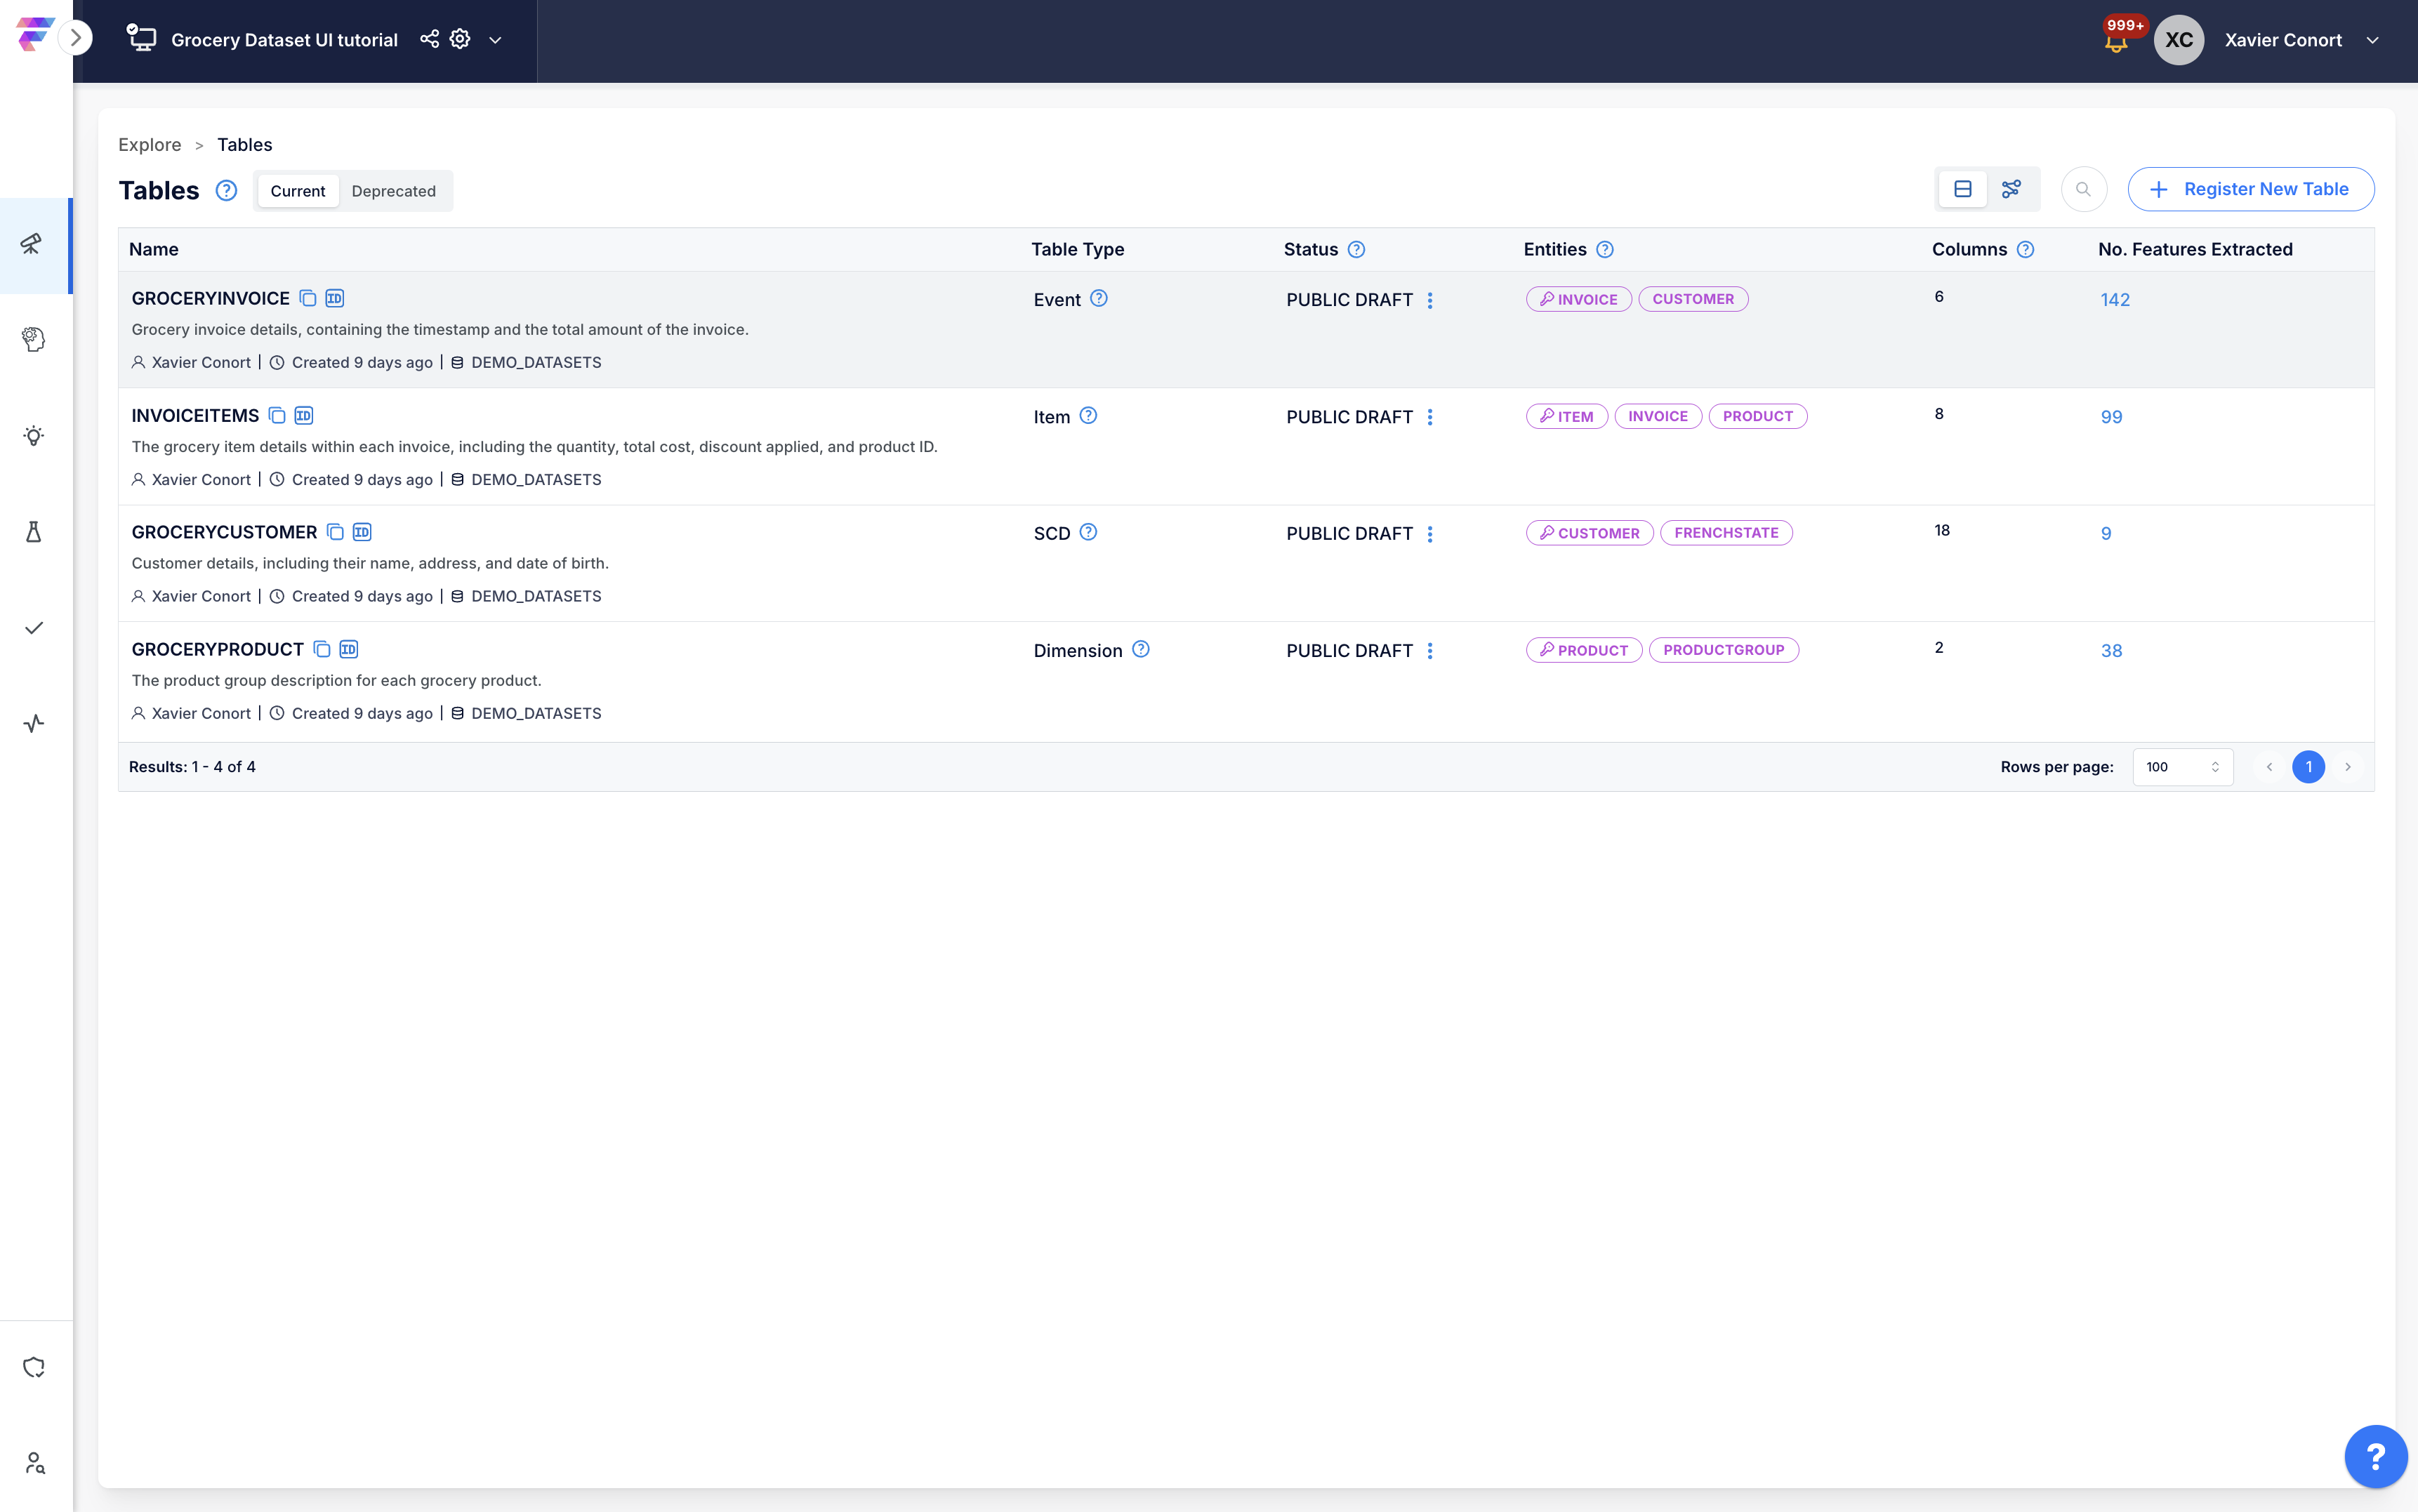Click the XC user avatar
Viewport: 2418px width, 1512px height.
click(x=2178, y=40)
